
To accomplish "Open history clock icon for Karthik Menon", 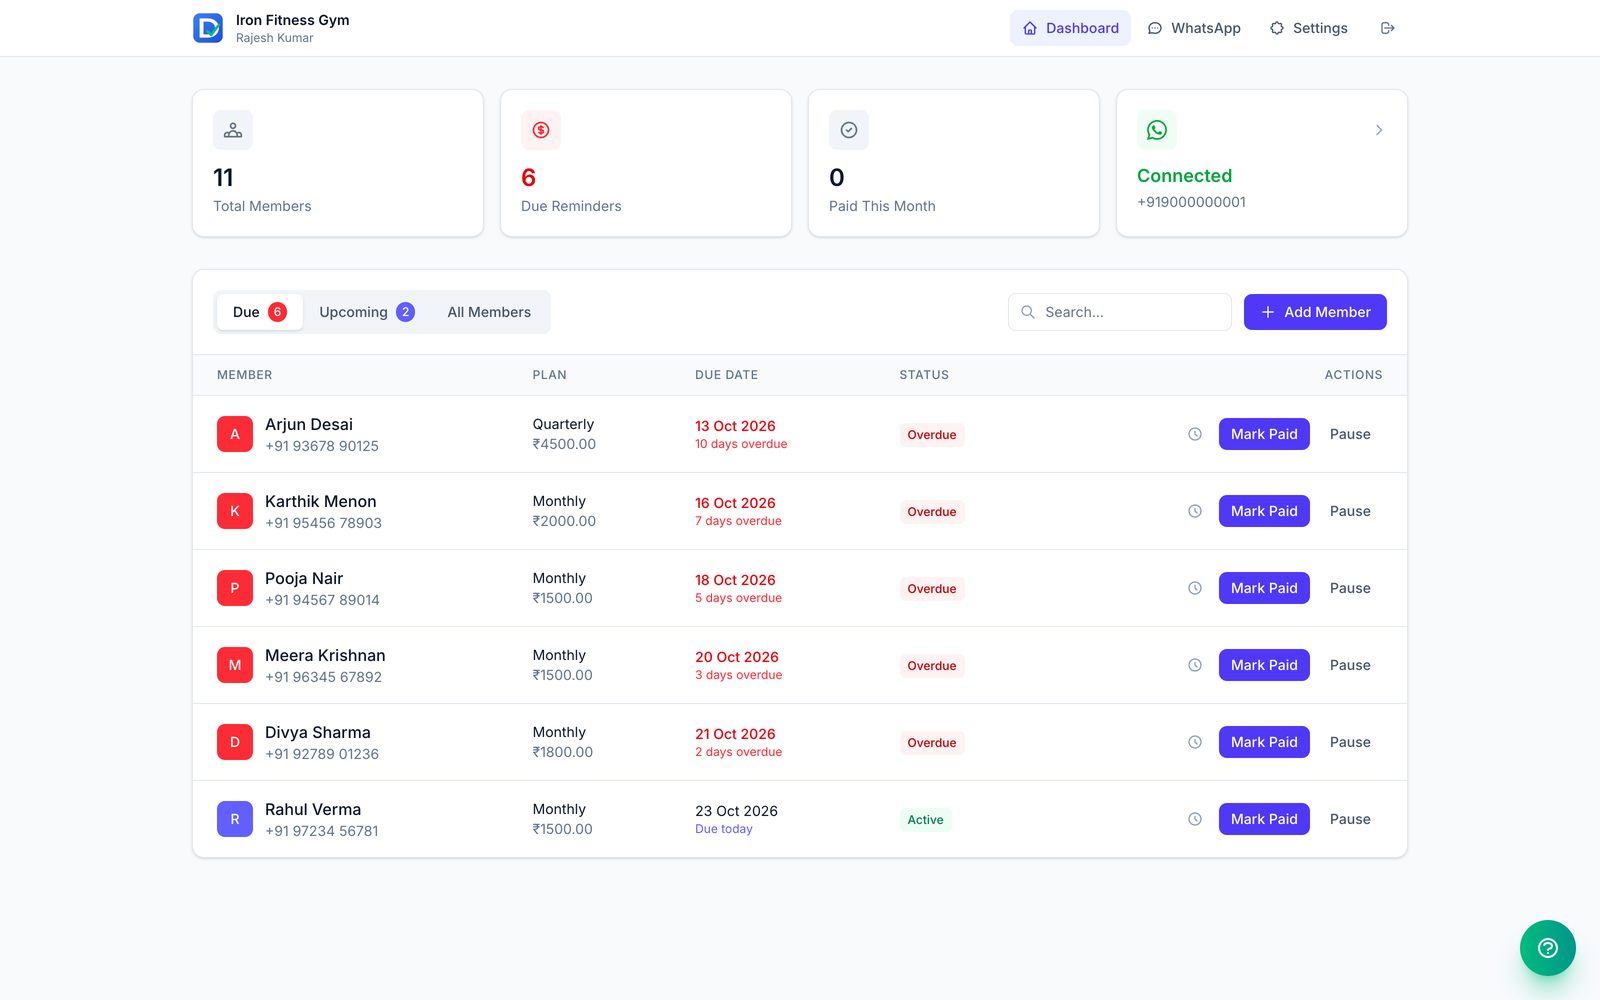I will tap(1195, 511).
